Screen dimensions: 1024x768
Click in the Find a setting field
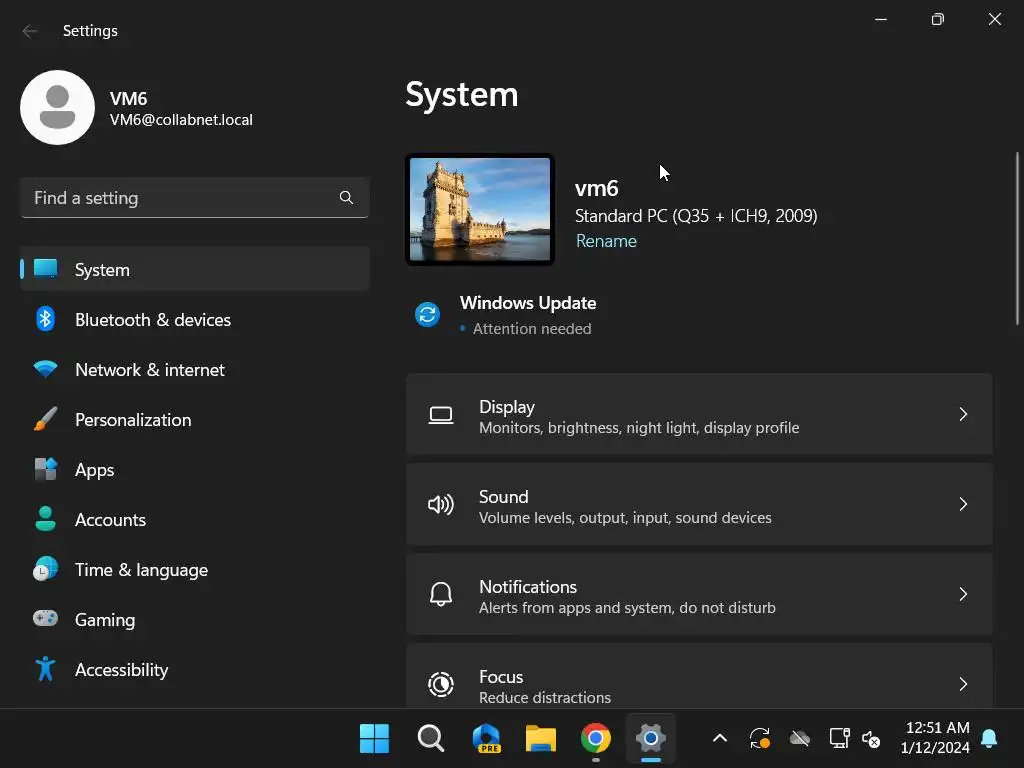coord(195,197)
